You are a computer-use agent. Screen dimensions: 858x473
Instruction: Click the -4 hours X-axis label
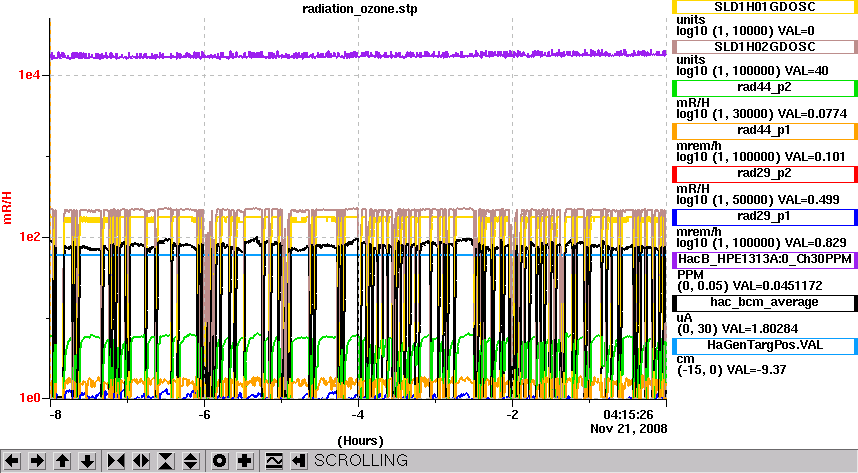pos(358,415)
